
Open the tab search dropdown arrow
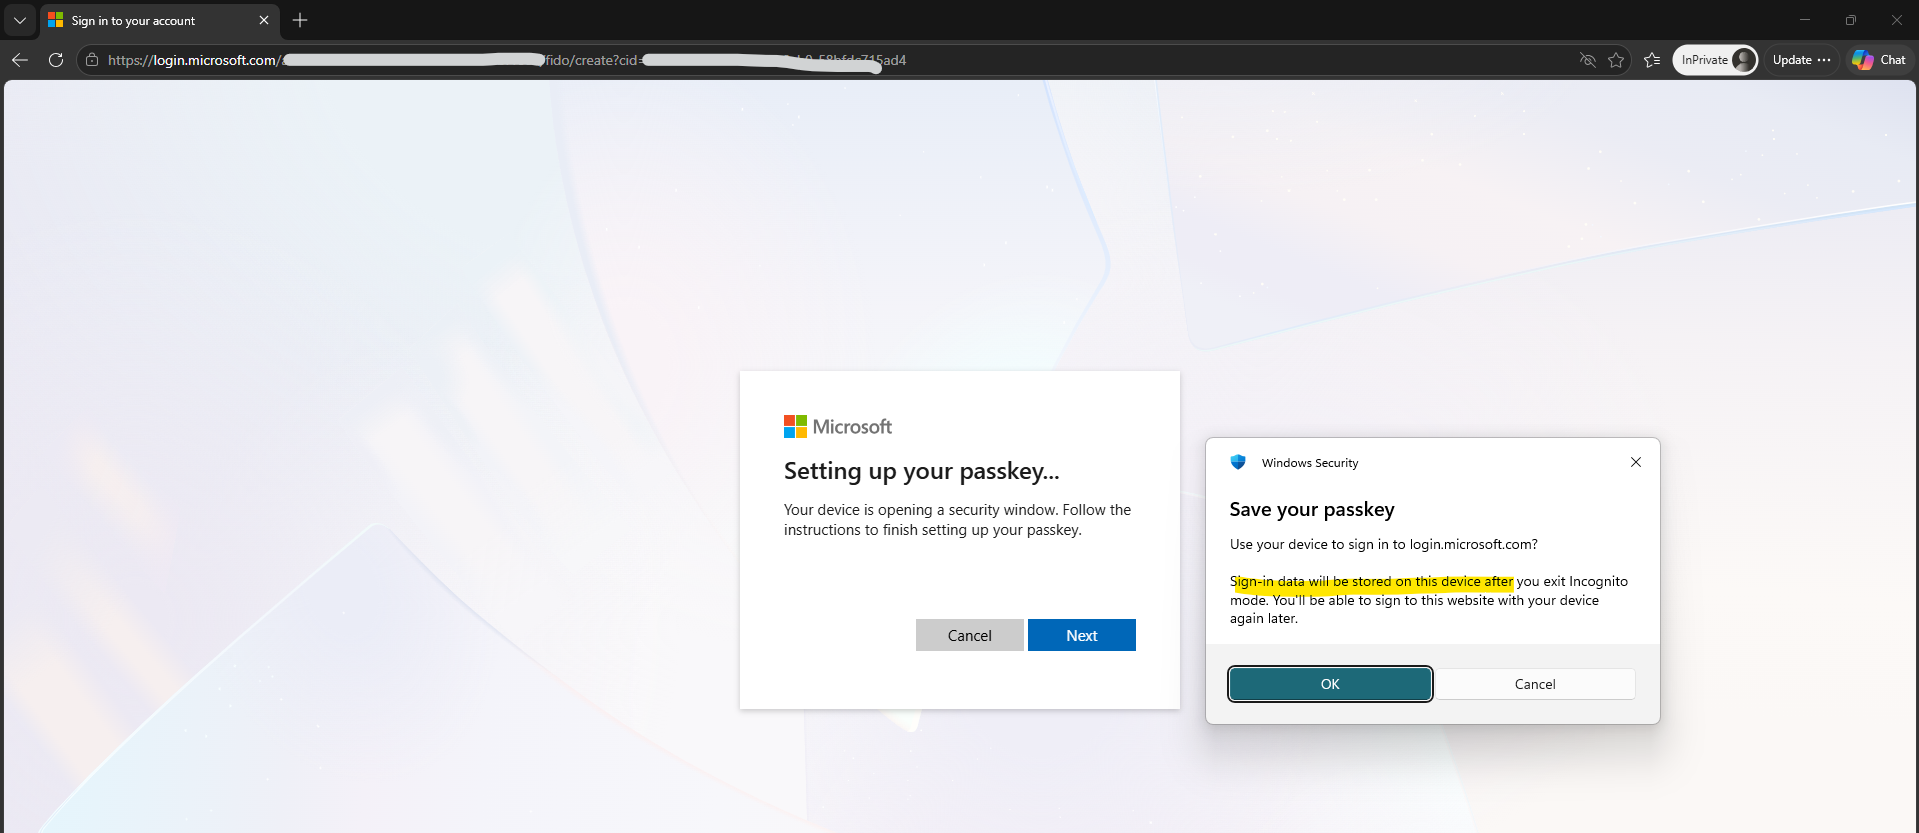point(20,20)
